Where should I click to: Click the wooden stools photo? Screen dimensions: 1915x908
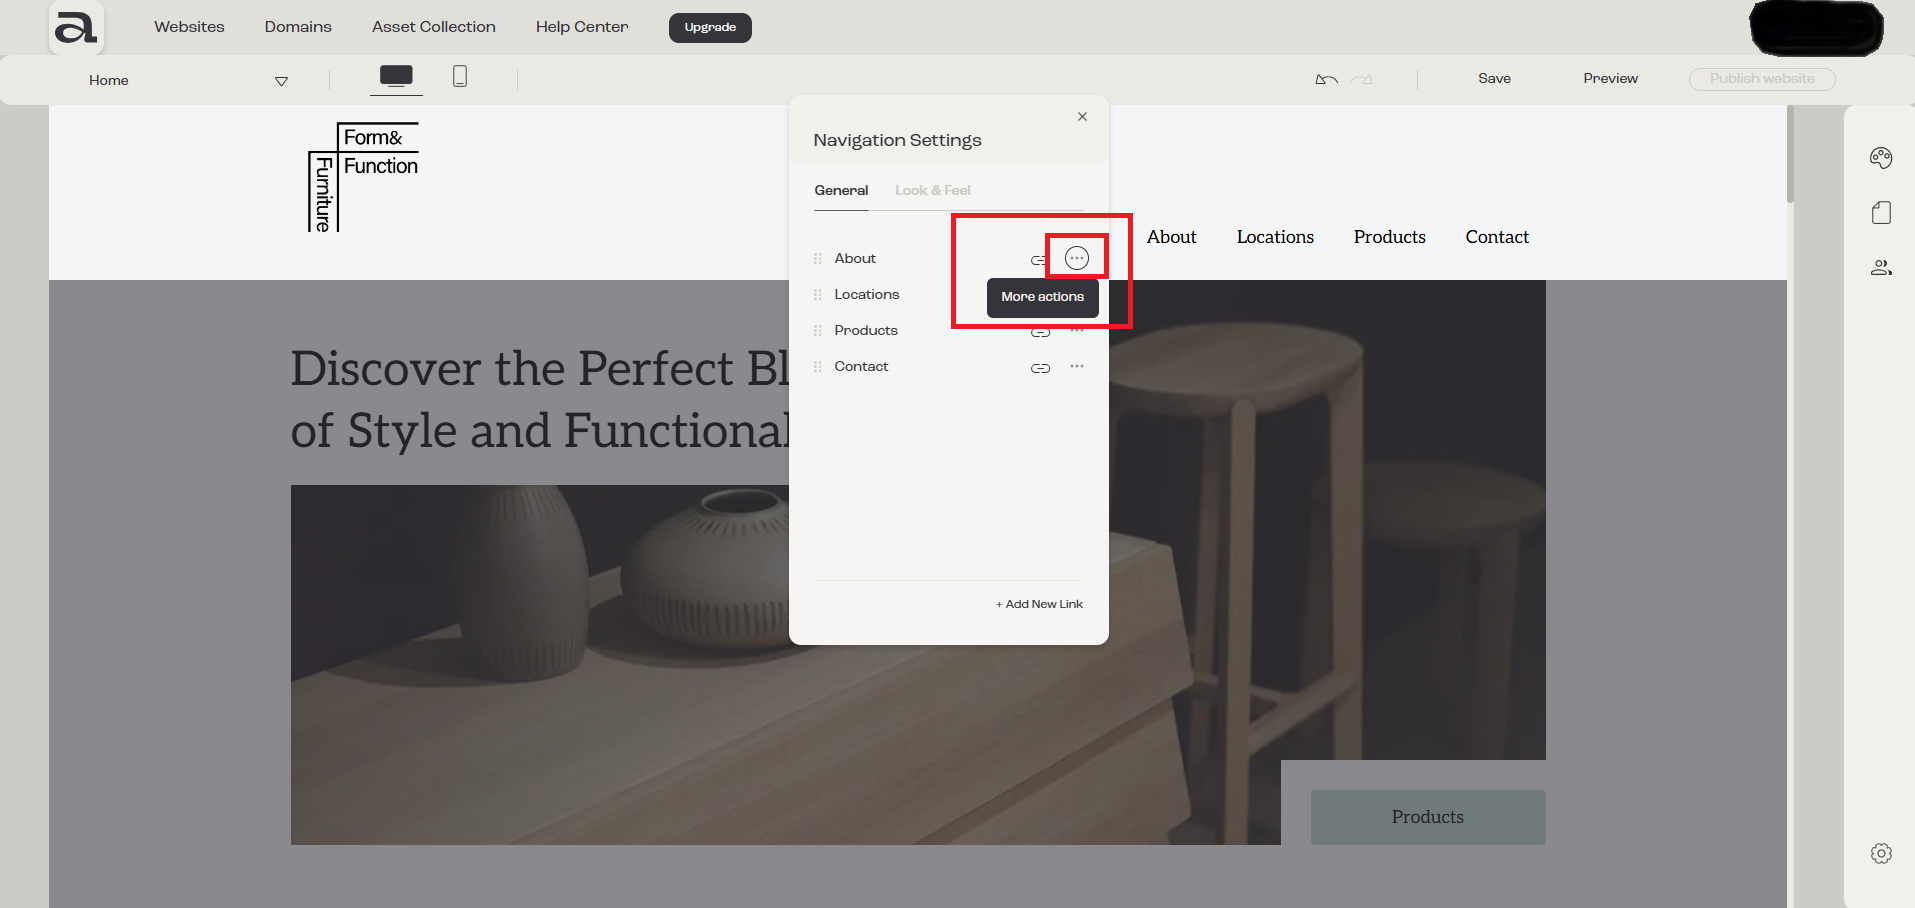pos(1327,520)
